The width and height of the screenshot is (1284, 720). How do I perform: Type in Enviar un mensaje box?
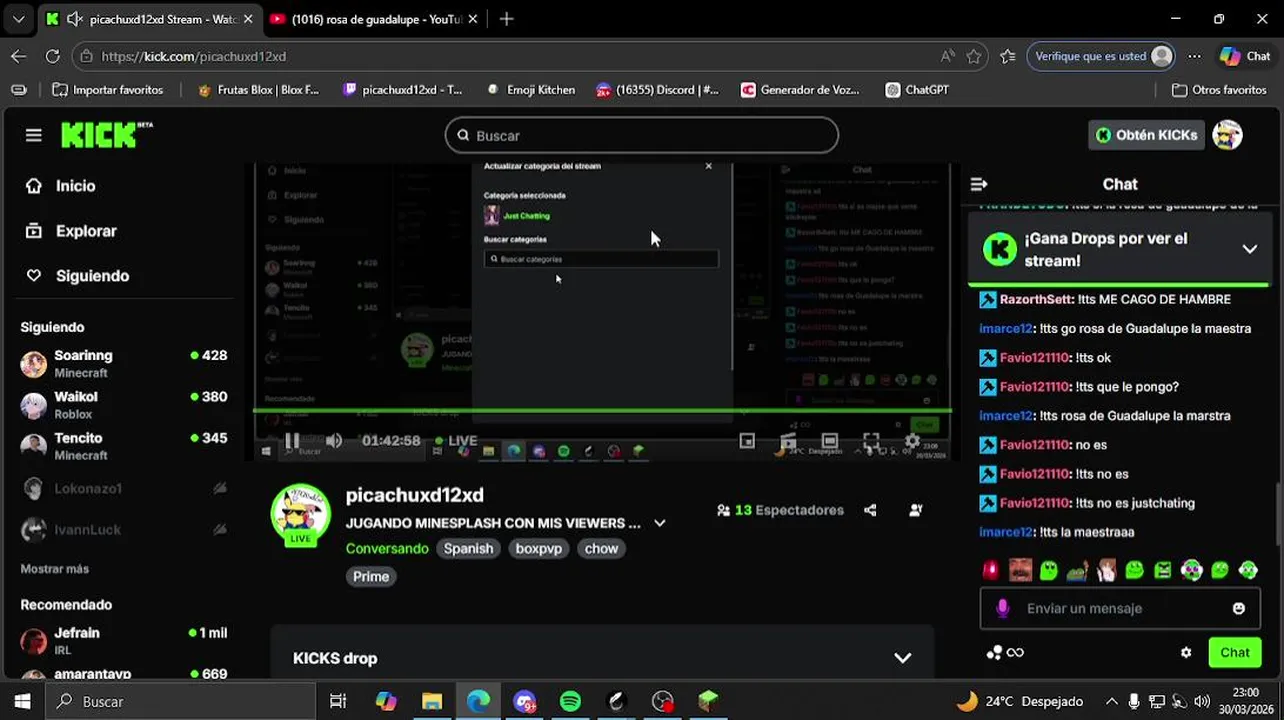pos(1121,608)
